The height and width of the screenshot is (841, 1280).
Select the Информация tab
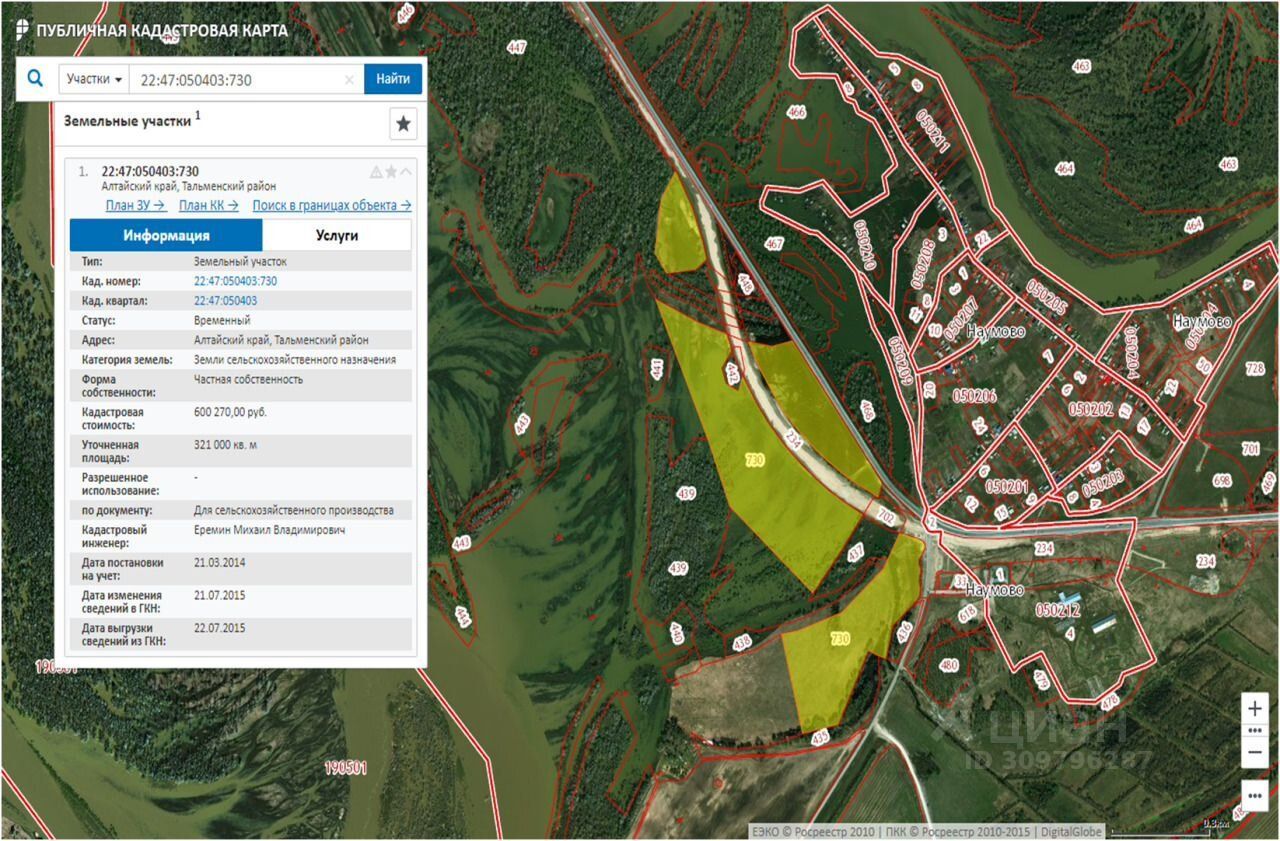tap(166, 236)
